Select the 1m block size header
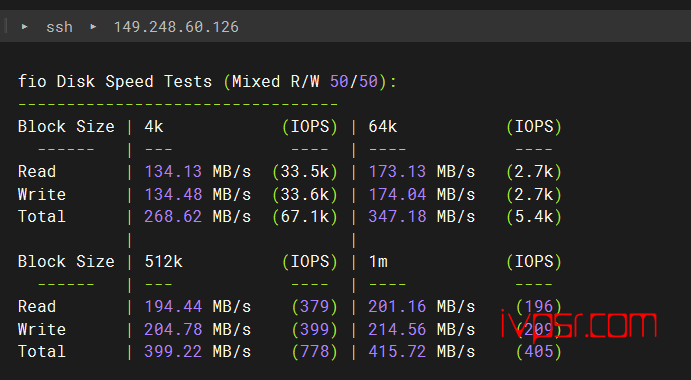 point(378,262)
